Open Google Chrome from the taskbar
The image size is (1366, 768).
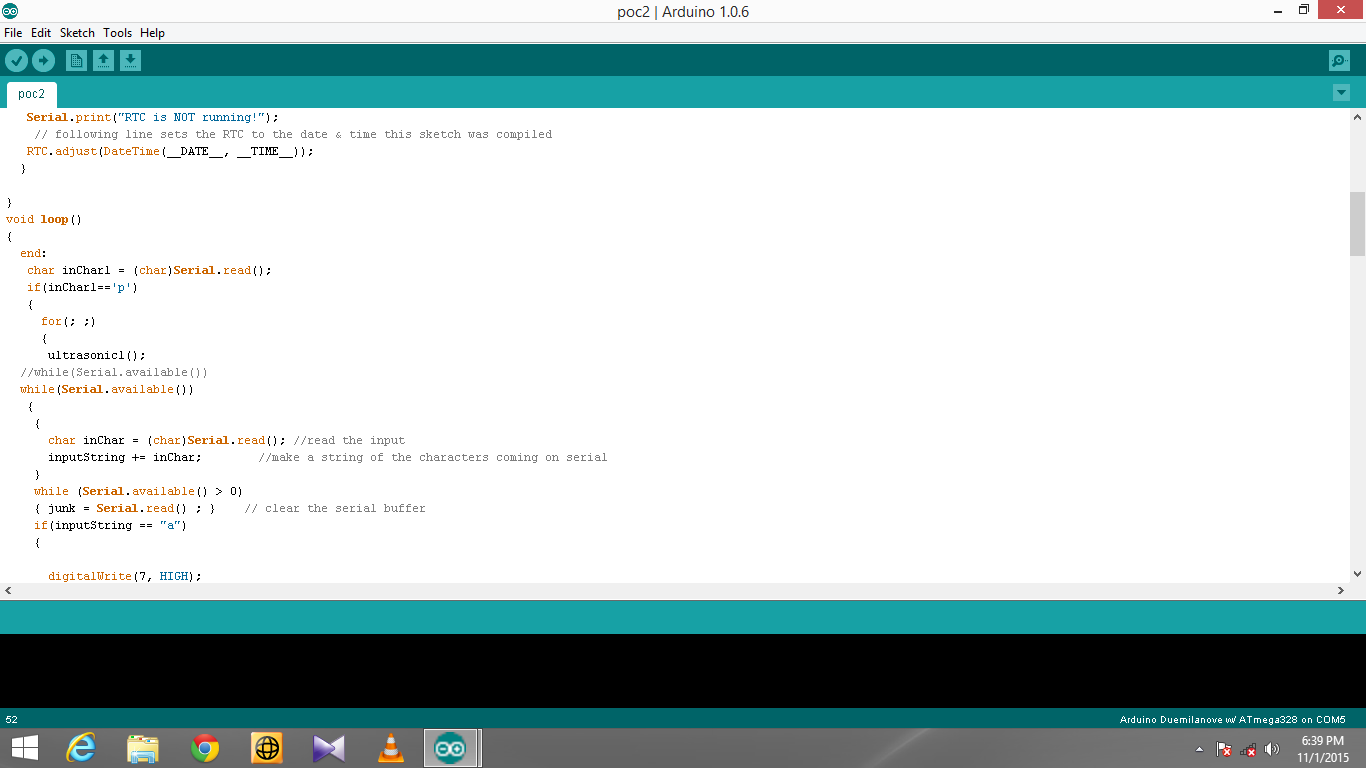tap(205, 748)
